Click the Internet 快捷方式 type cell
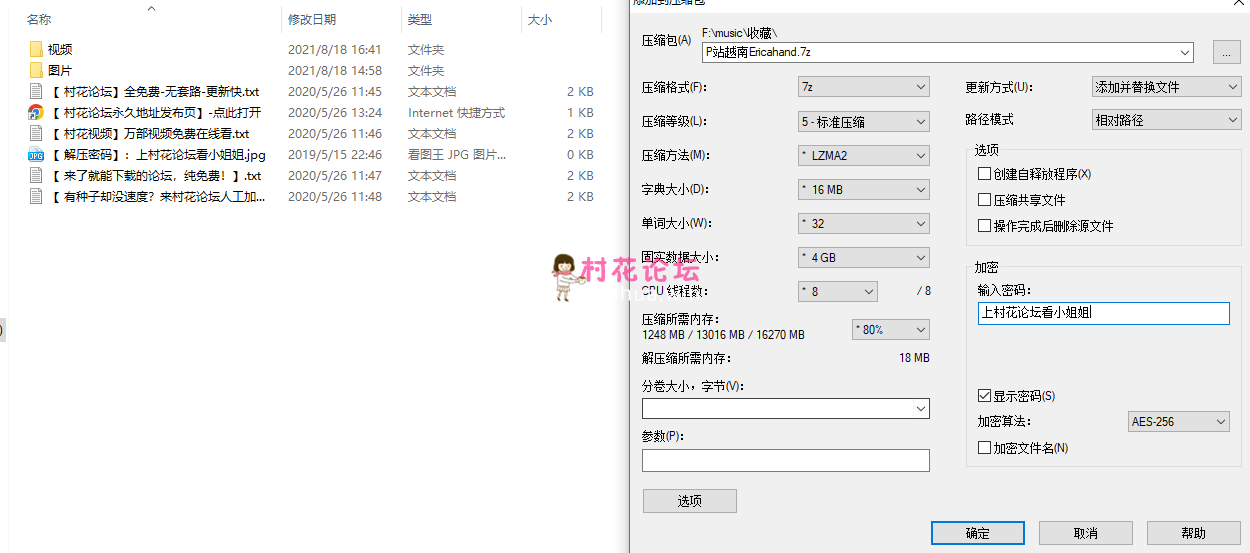1250x553 pixels. coord(456,112)
